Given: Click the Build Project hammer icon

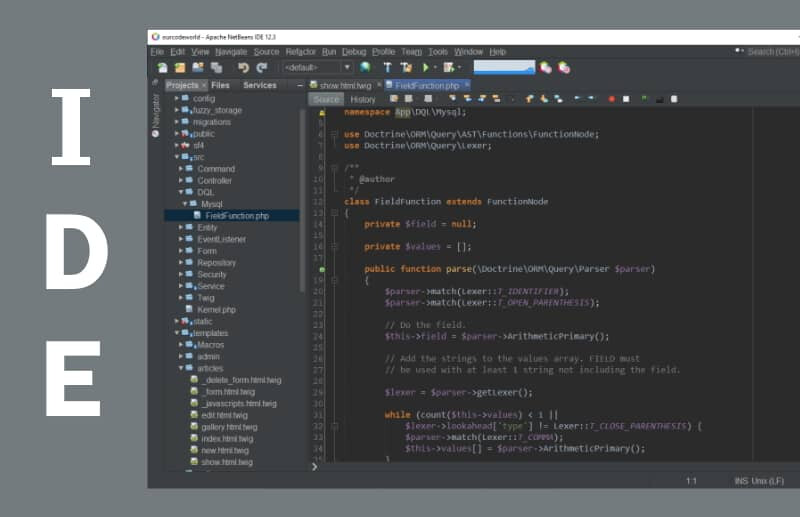Looking at the screenshot, I should click(388, 68).
